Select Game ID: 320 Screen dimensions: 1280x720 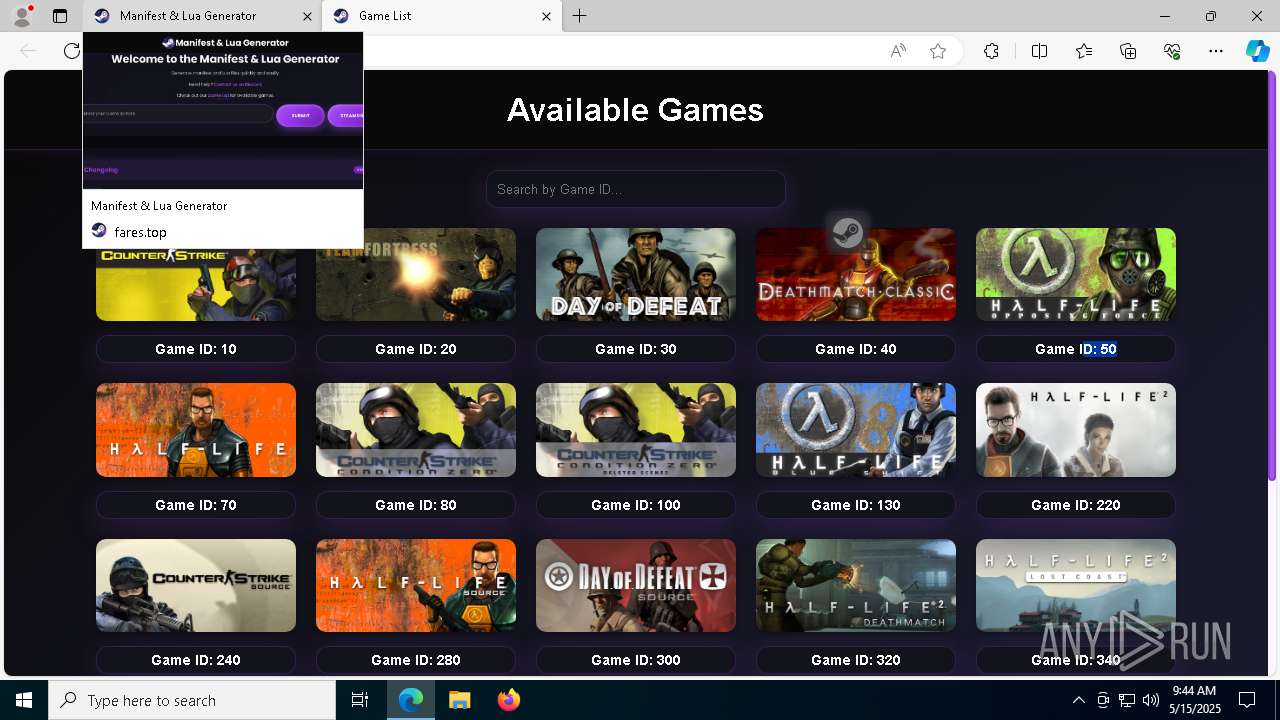point(856,660)
